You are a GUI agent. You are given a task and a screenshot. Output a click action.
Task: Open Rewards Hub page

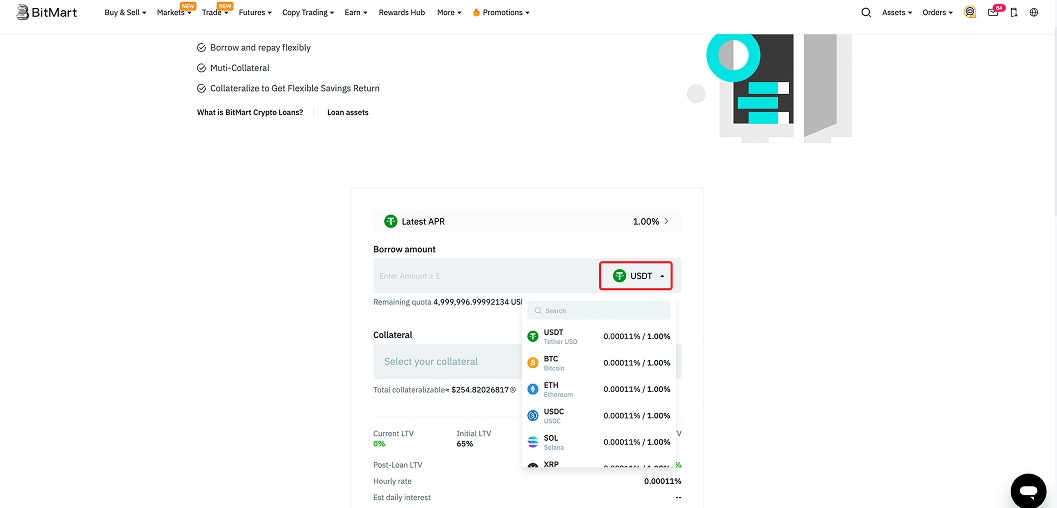402,12
